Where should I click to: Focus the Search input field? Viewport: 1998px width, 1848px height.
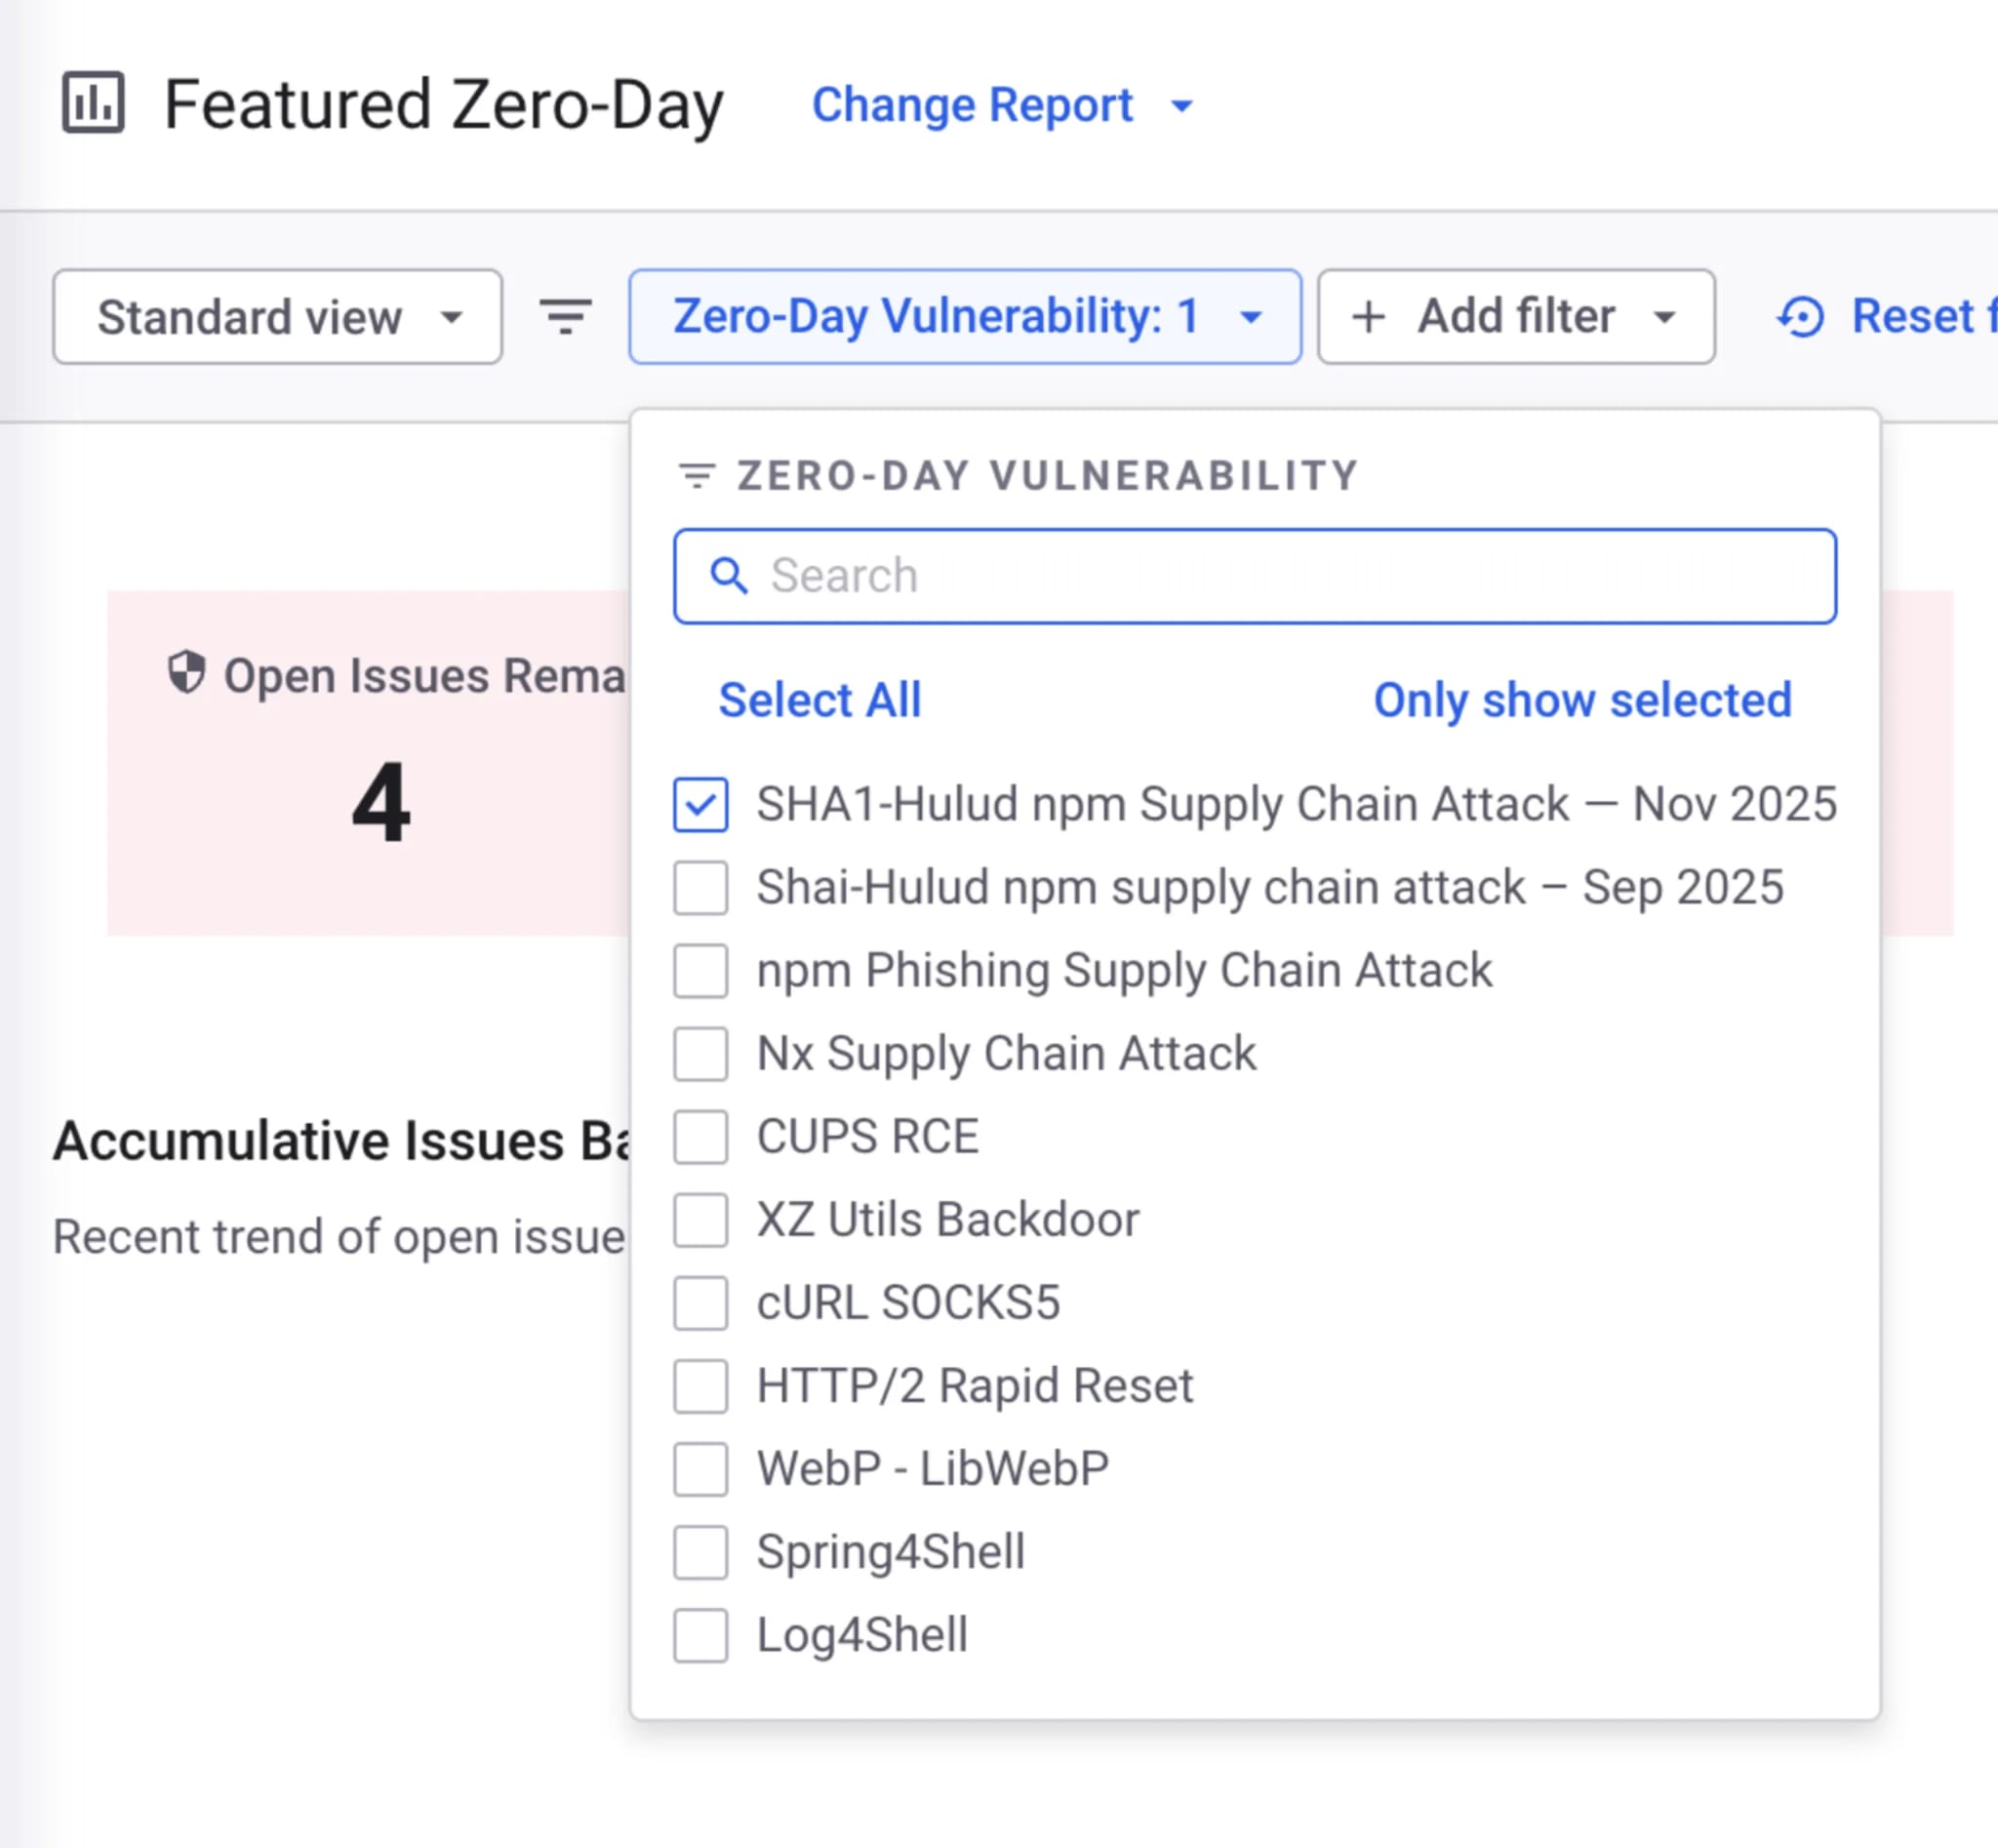pyautogui.click(x=1255, y=576)
